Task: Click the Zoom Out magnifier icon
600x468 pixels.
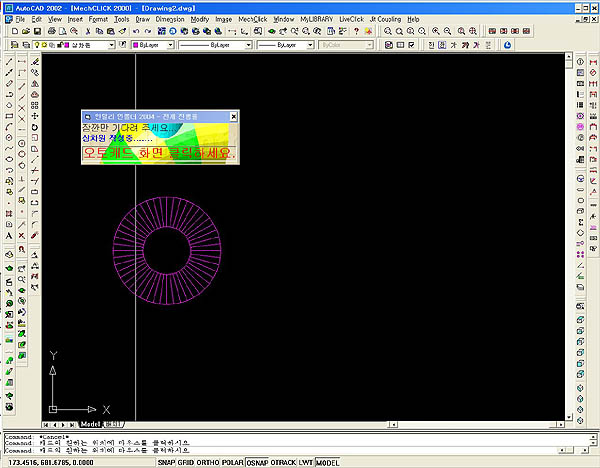Action: click(447, 31)
